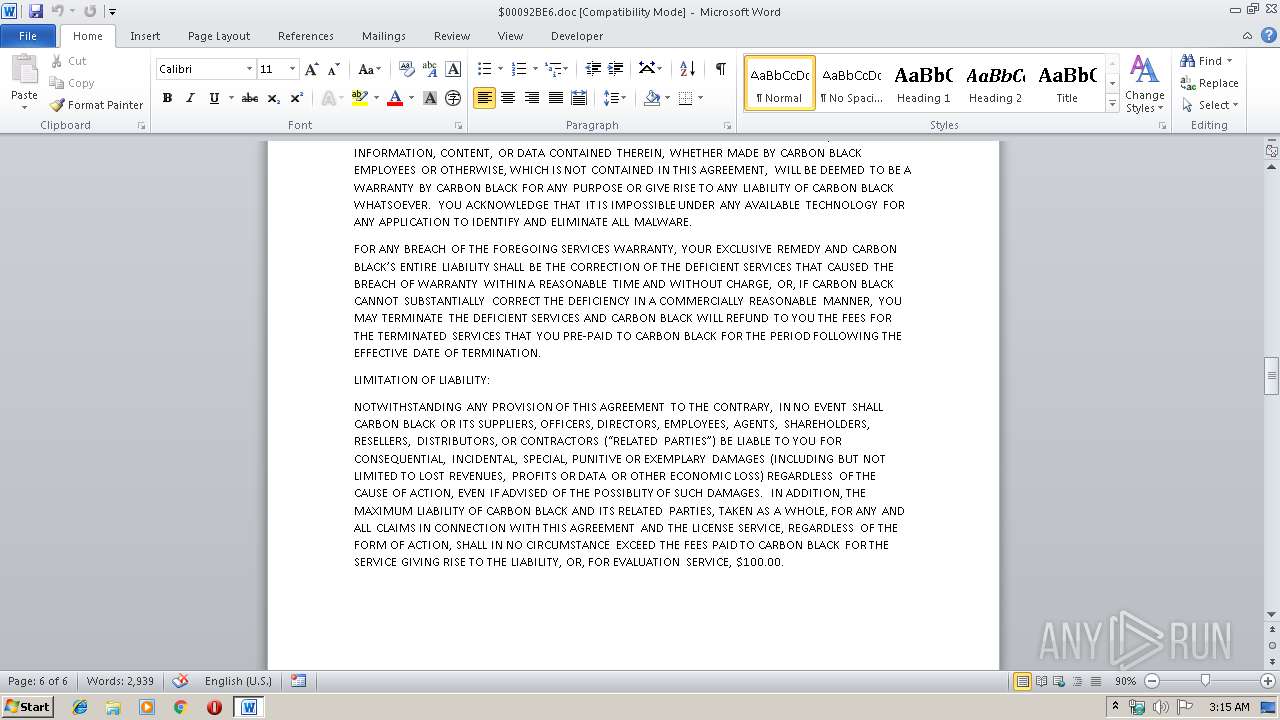Open Change Case dropdown
This screenshot has width=1280, height=720.
pyautogui.click(x=368, y=69)
